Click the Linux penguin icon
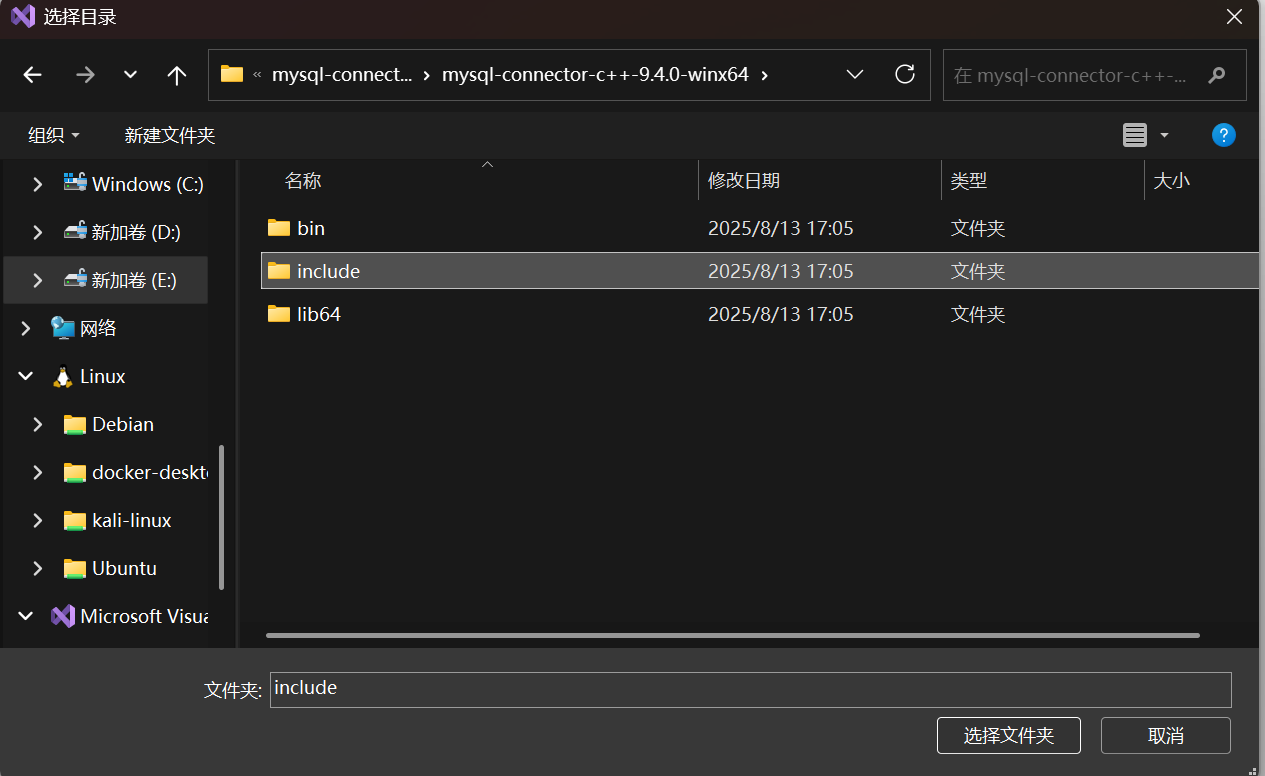 pos(63,376)
